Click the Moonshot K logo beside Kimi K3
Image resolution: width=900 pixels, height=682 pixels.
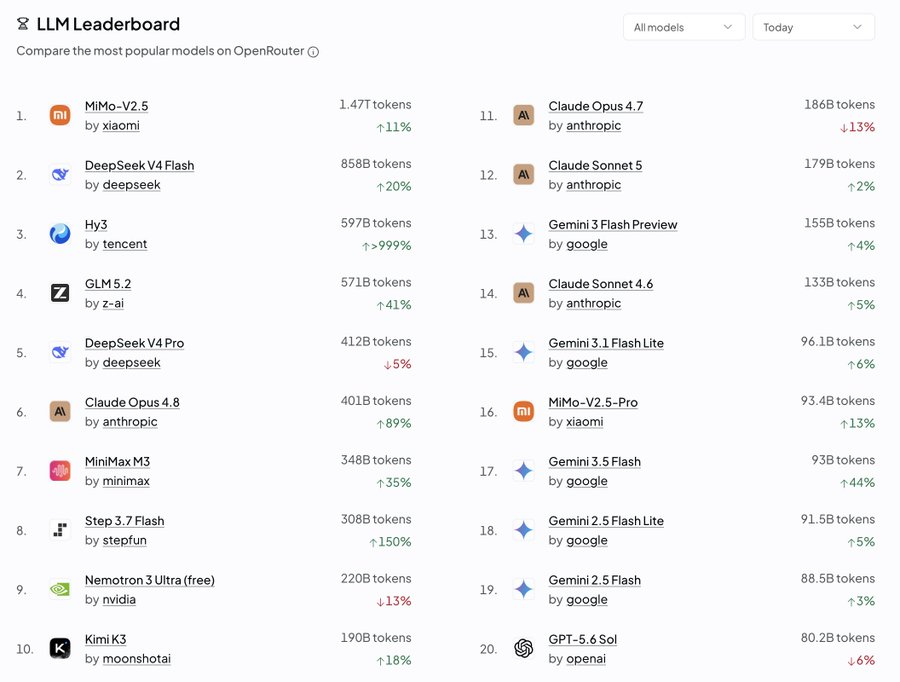point(60,648)
